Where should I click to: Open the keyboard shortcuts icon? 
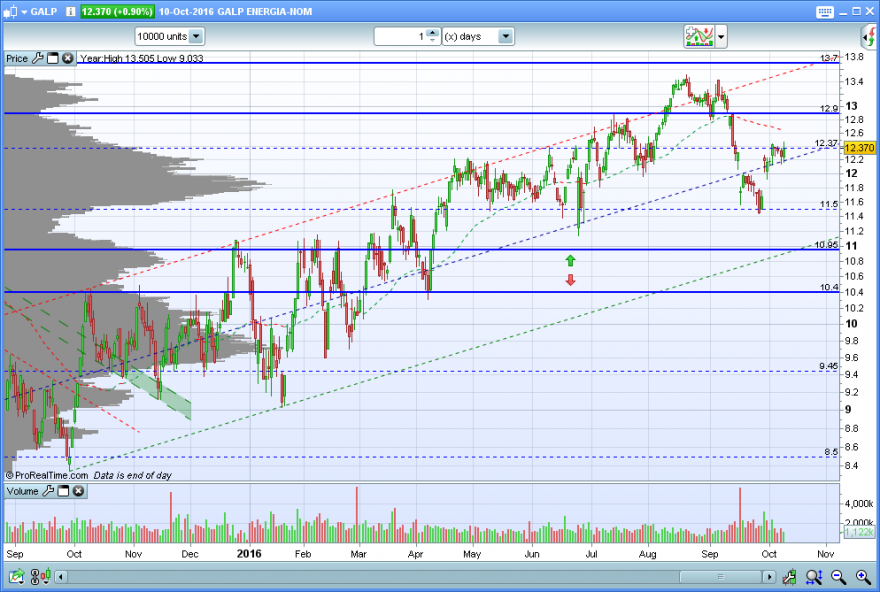(x=824, y=12)
